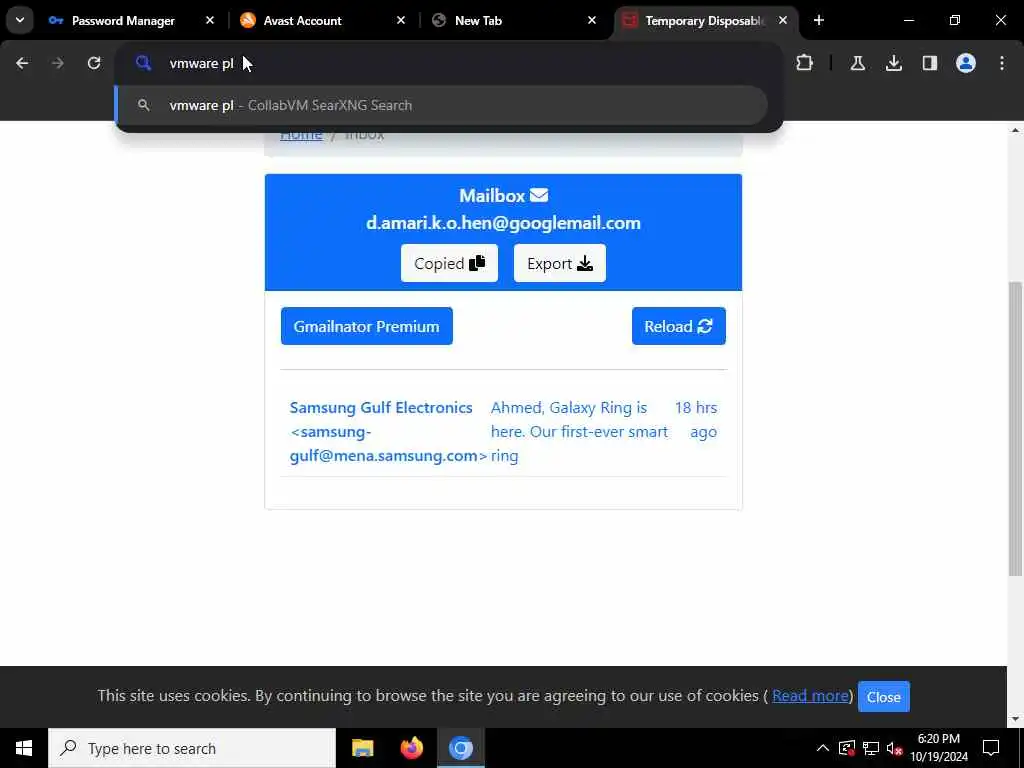Image resolution: width=1024 pixels, height=768 pixels.
Task: Open the Chrome taskbar icon
Action: [460, 748]
